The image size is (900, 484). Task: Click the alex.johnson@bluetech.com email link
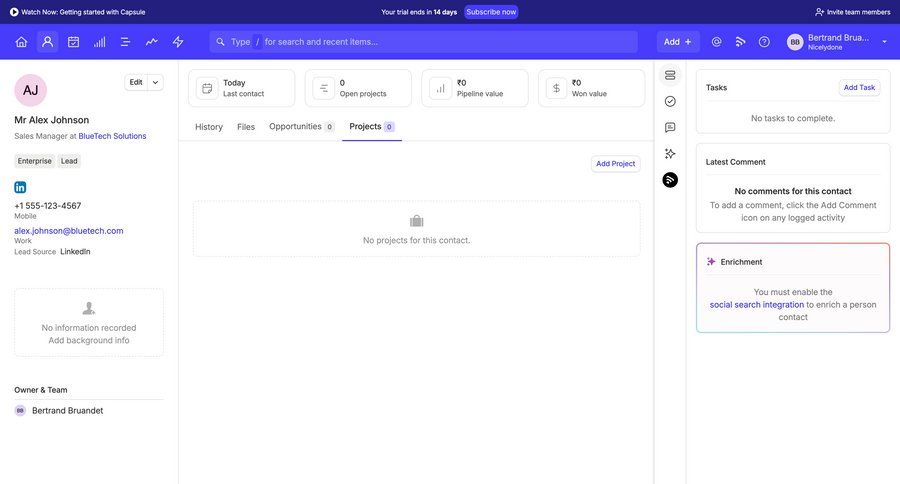(x=69, y=231)
